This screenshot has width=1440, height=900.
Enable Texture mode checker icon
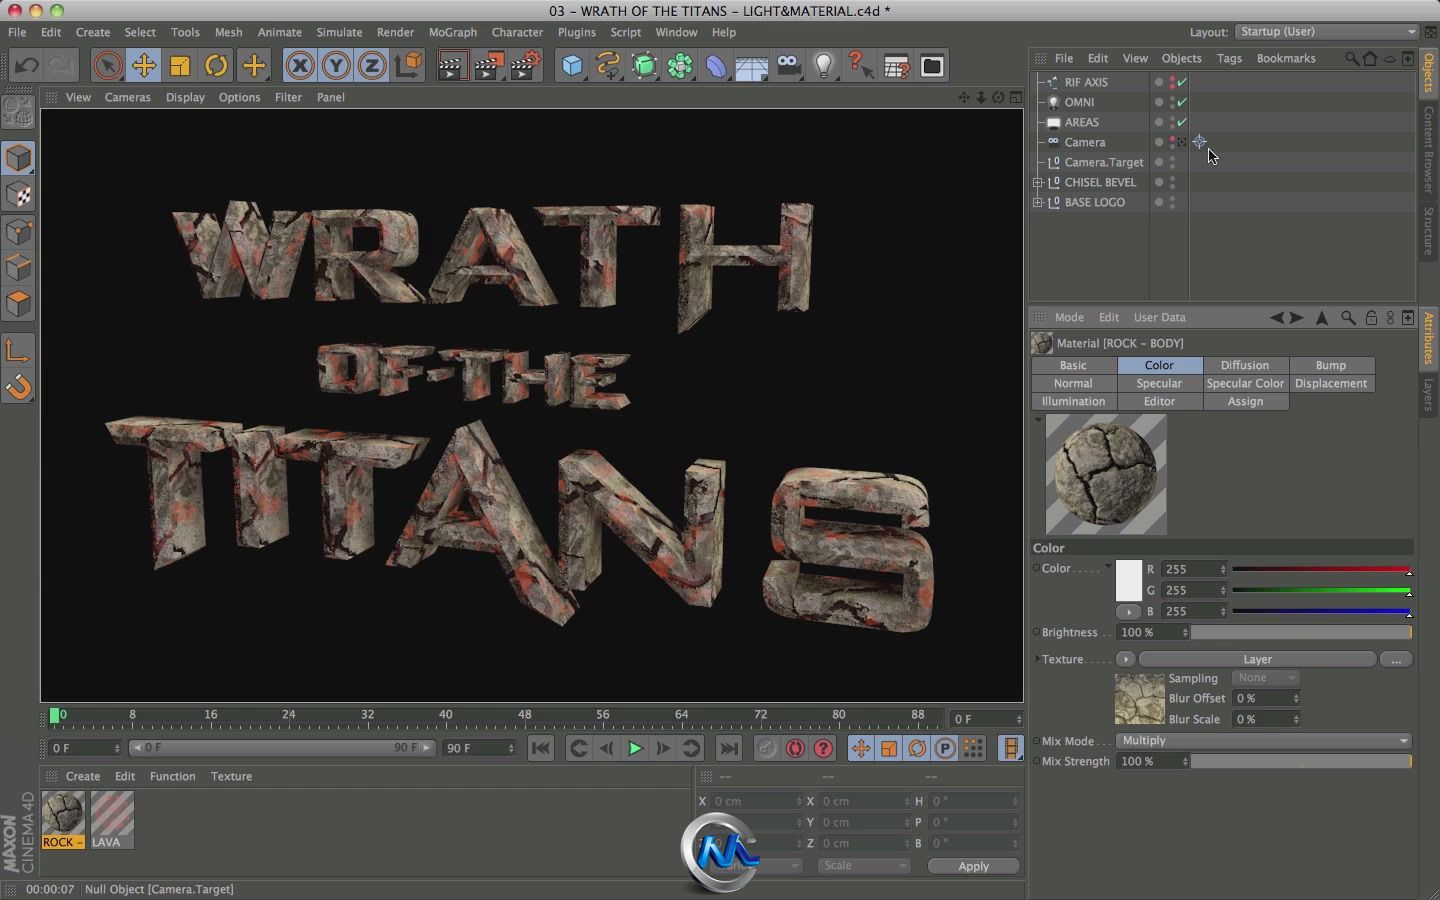coord(19,195)
